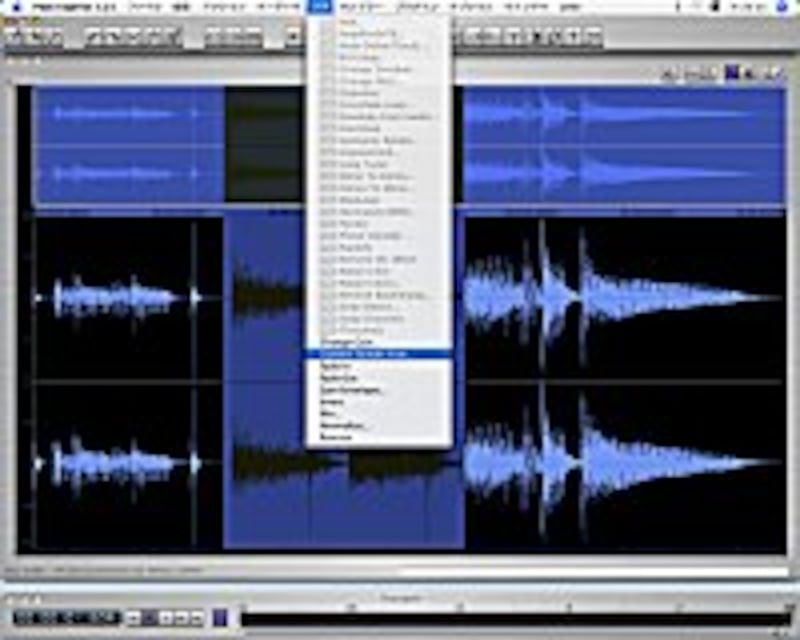Close the open DSP menu title
This screenshot has height=640, width=800.
pyautogui.click(x=320, y=7)
